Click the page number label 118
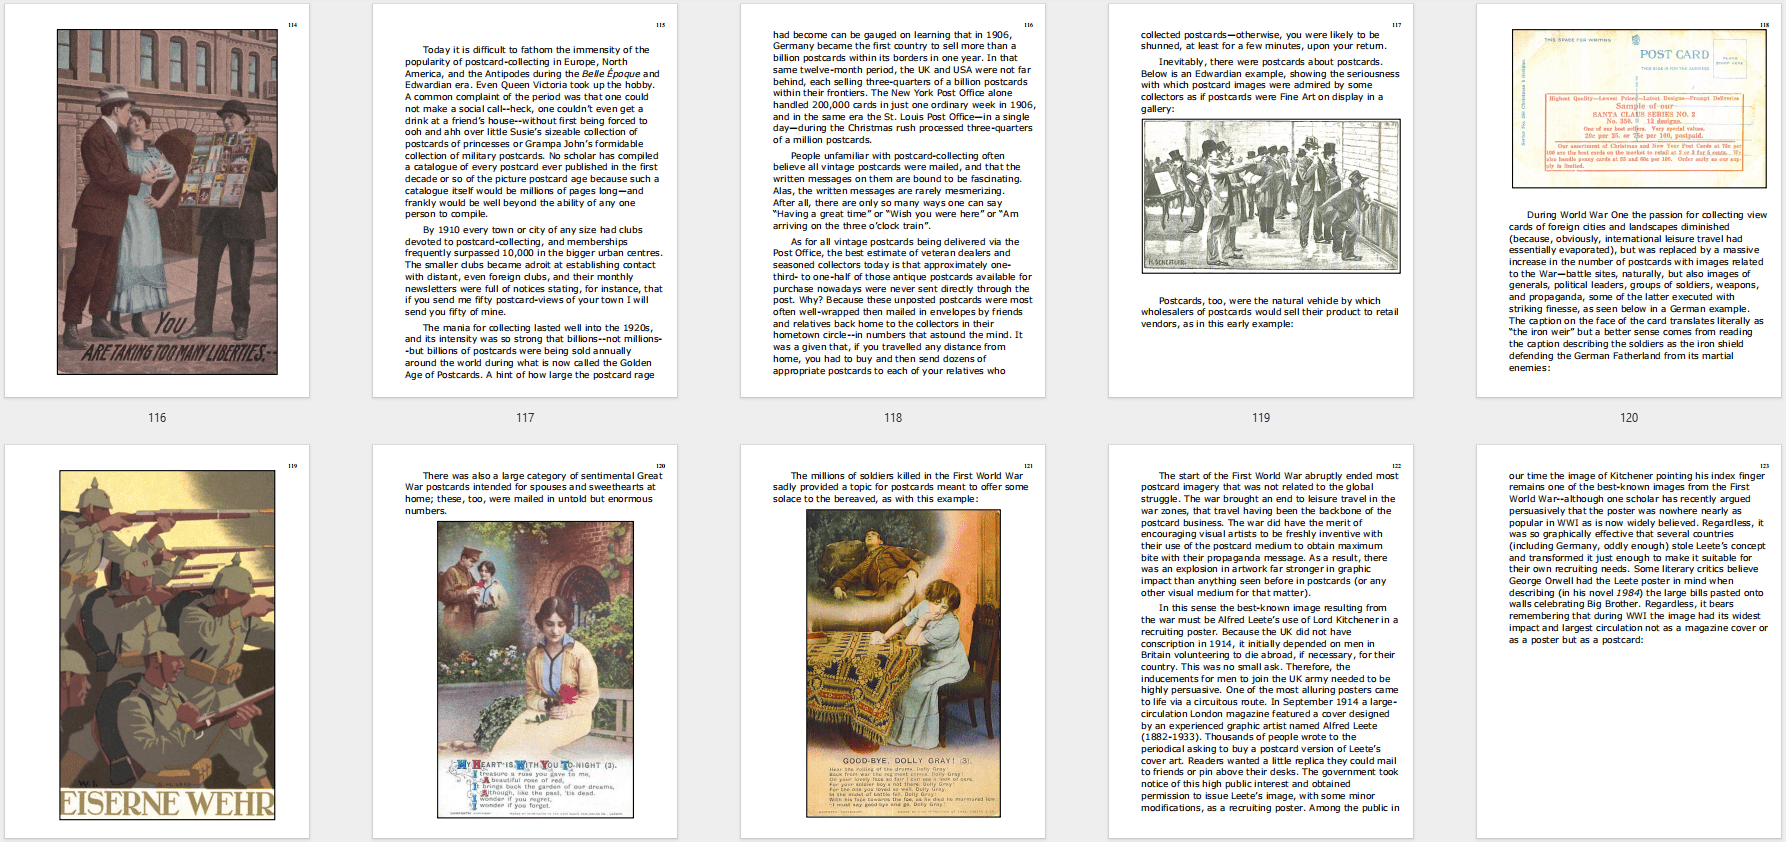 (893, 418)
